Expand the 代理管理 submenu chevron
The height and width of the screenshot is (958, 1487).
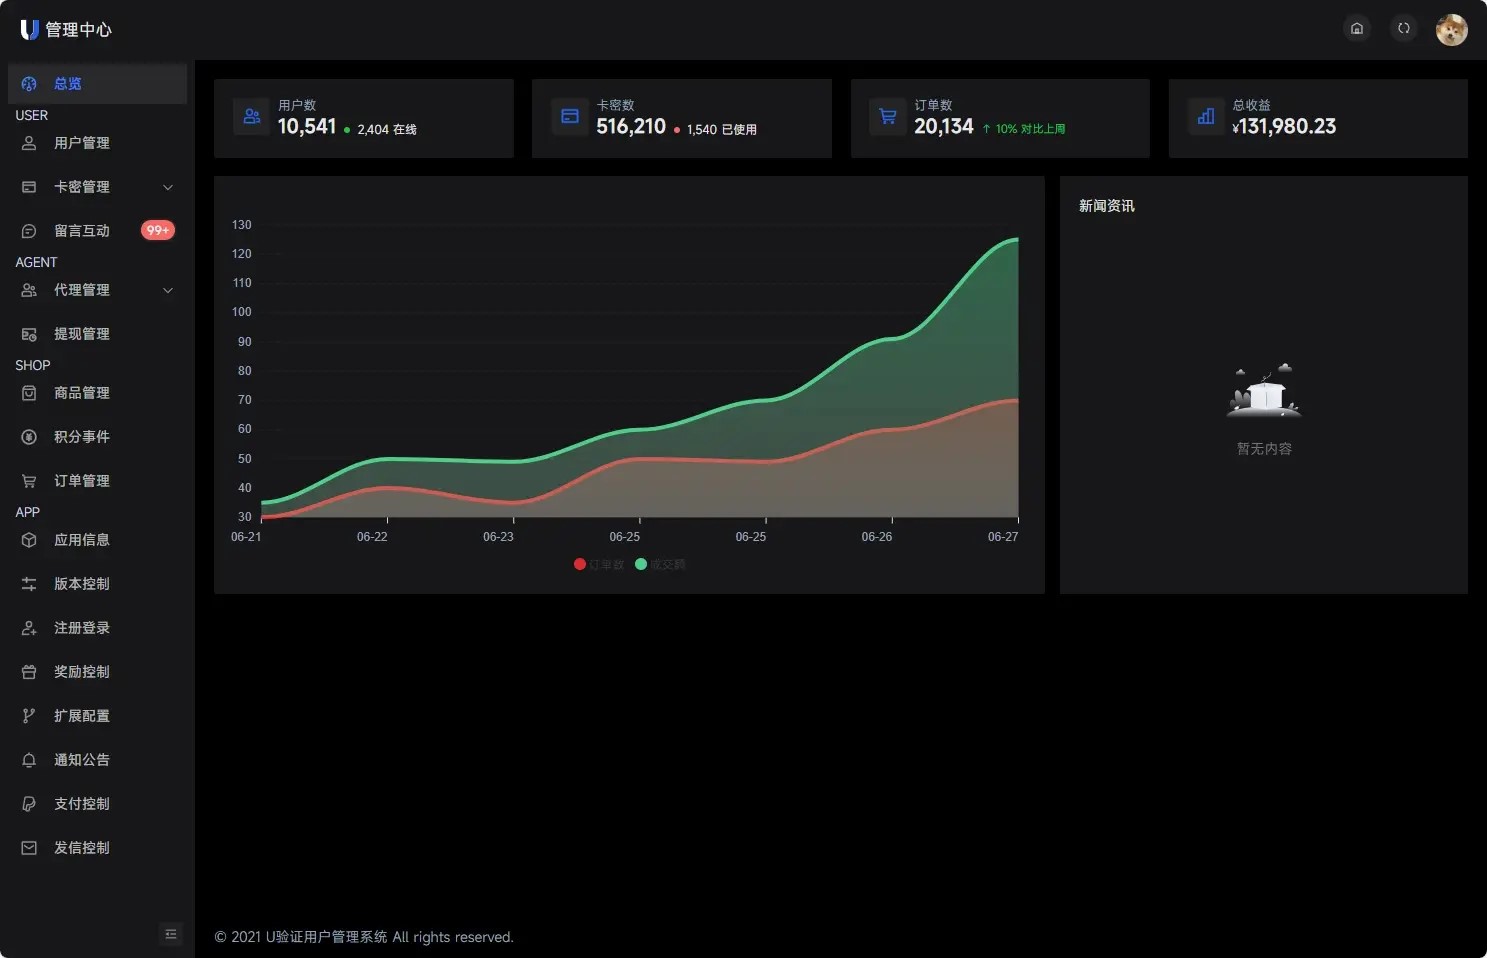[168, 290]
